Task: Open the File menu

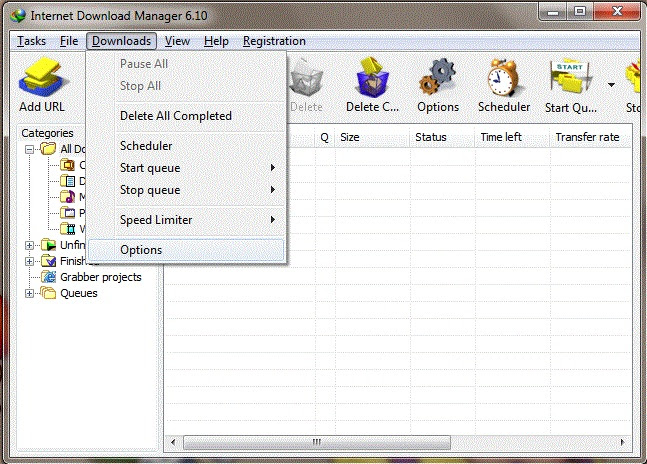Action: (x=69, y=41)
